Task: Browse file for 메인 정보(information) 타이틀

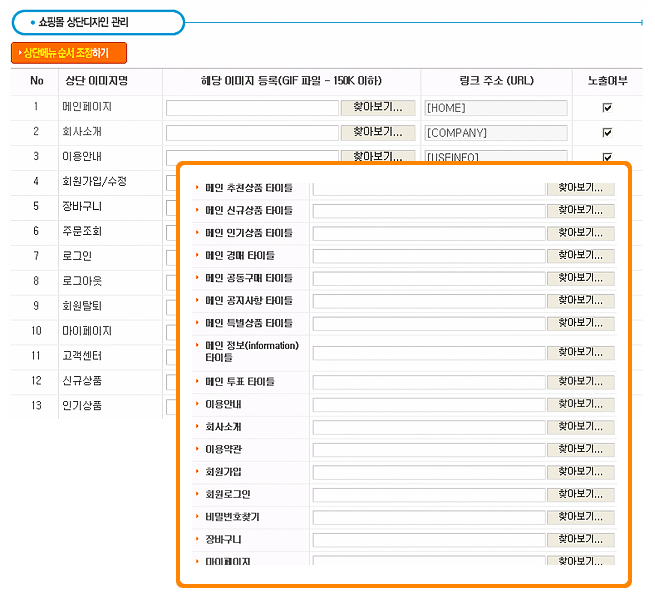Action: click(x=580, y=352)
